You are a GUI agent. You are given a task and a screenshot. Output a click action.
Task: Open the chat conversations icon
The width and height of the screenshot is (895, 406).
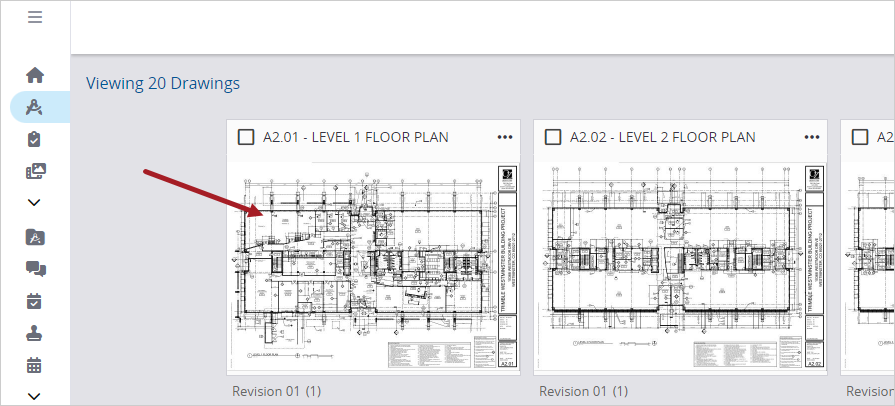[35, 269]
